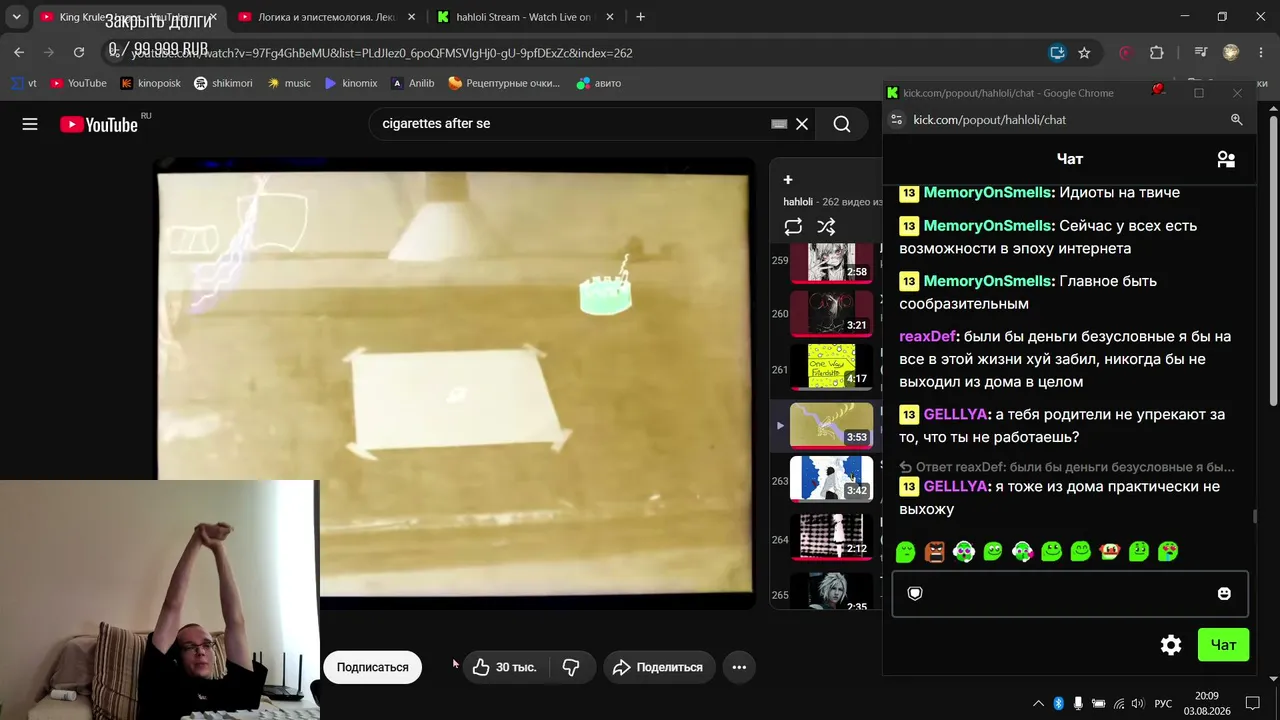Screen dimensions: 1280x720
Task: Click MemoryOnSmells username on Идиоты на твиче message
Action: [x=988, y=192]
